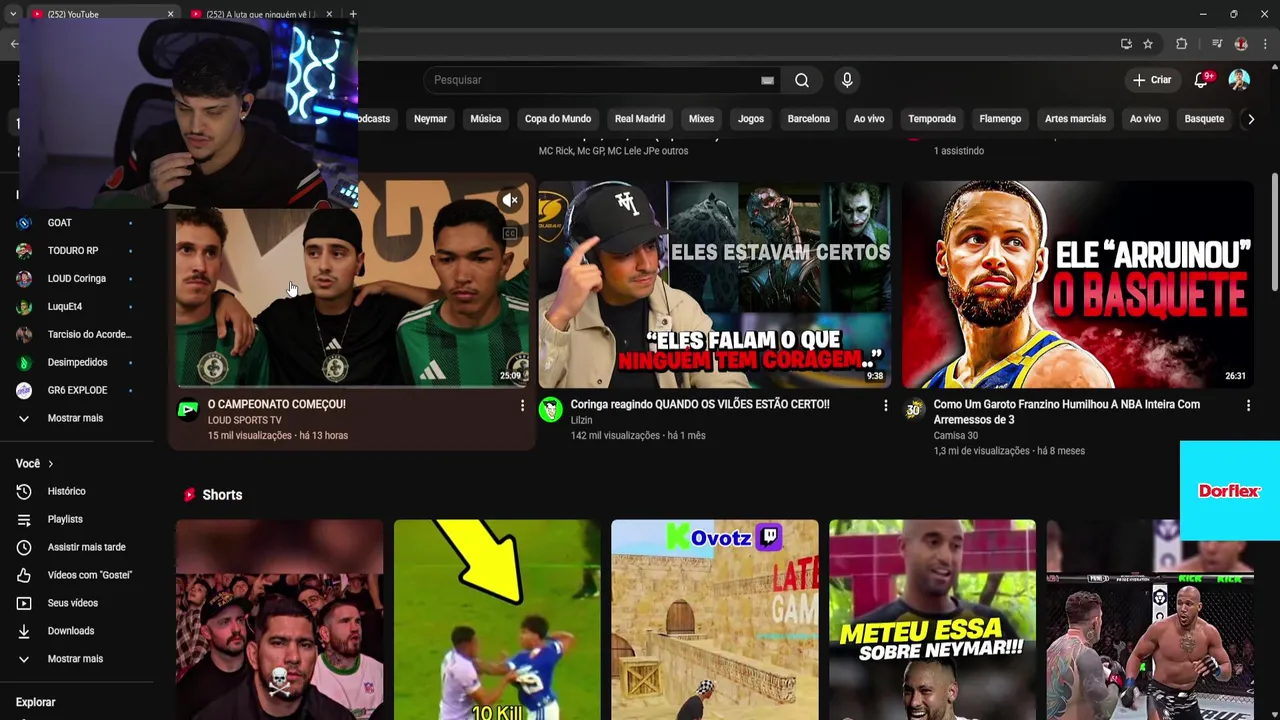1280x720 pixels.
Task: Open the ELES ESTAVAM CERTOS thumbnail
Action: pyautogui.click(x=715, y=284)
